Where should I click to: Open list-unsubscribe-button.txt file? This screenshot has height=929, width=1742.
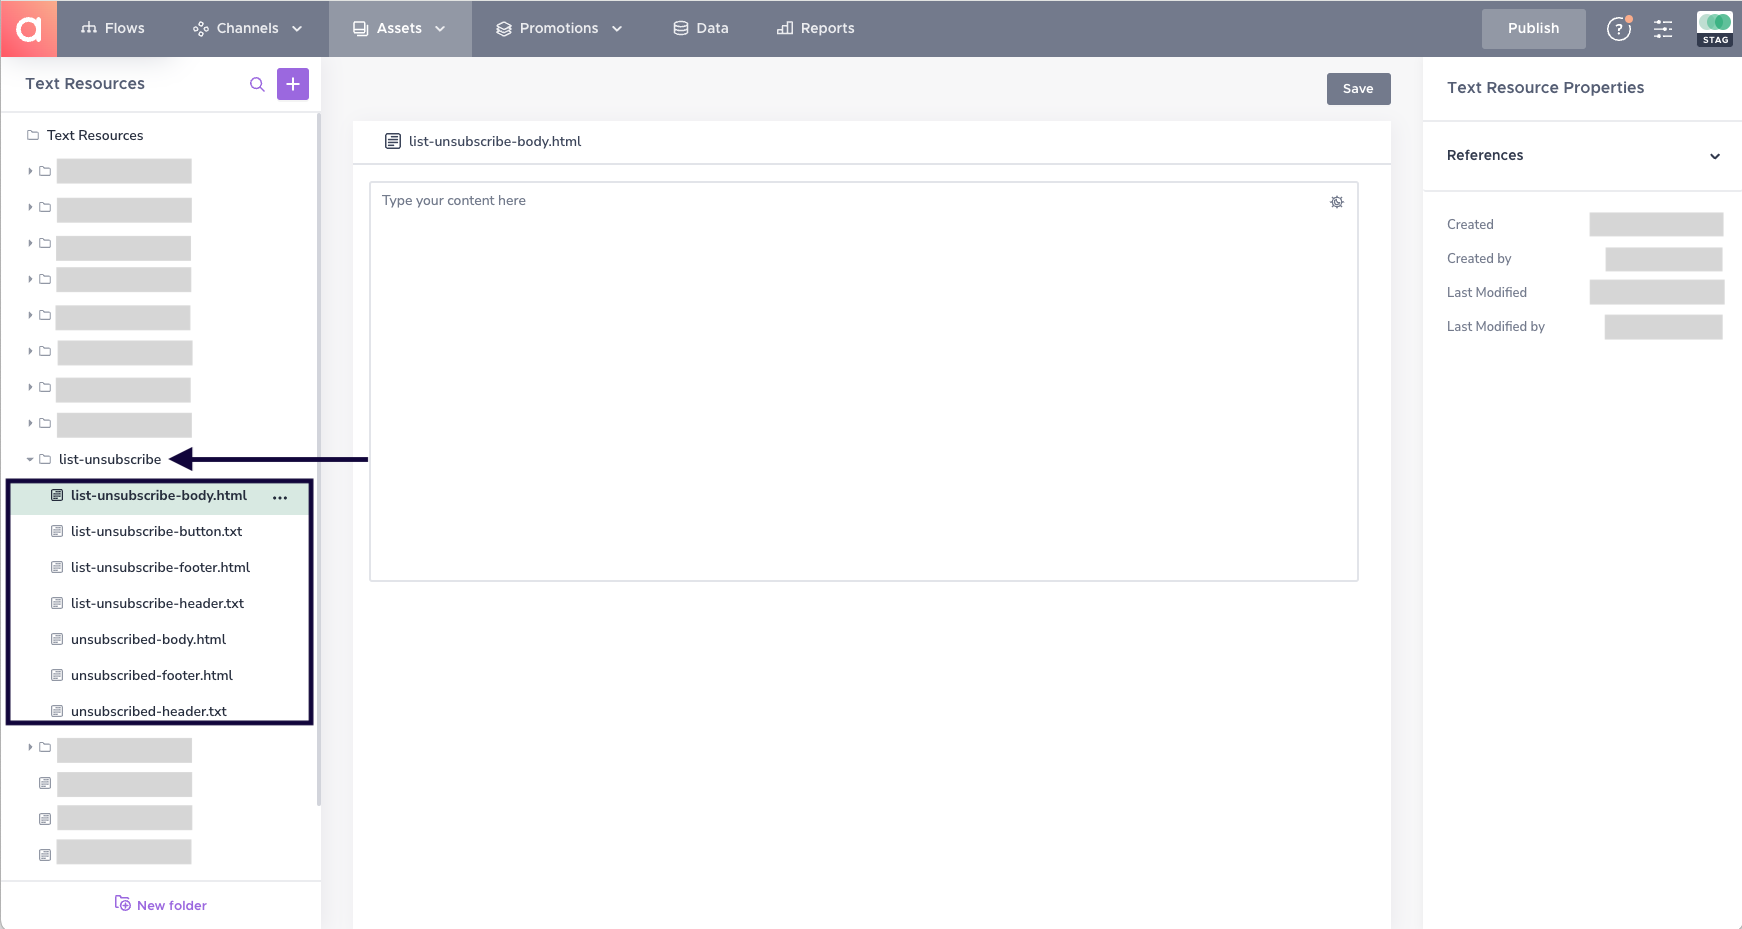click(156, 531)
